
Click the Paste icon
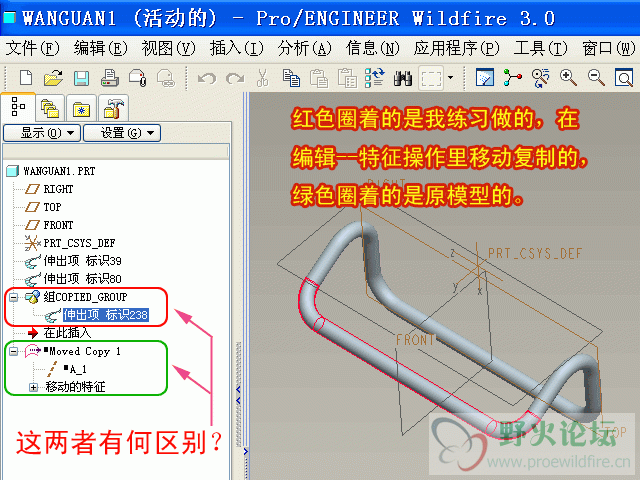pos(319,78)
